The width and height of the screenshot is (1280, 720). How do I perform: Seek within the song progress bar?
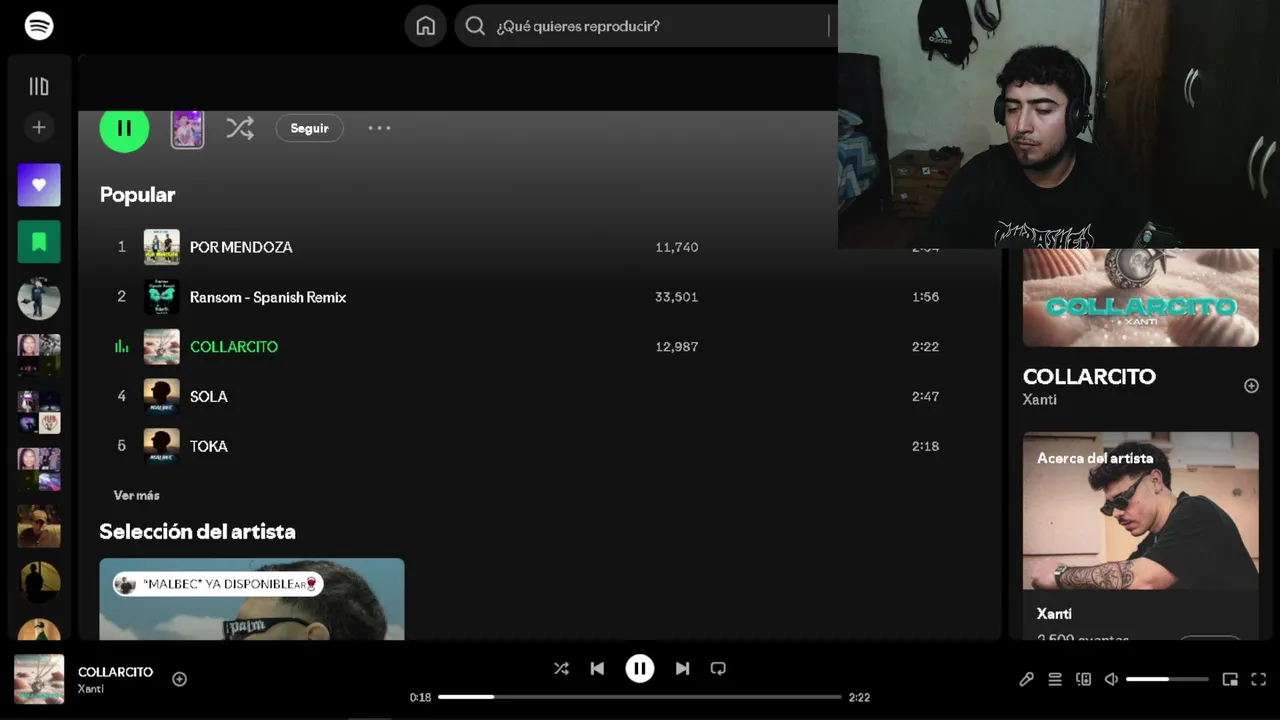coord(640,697)
